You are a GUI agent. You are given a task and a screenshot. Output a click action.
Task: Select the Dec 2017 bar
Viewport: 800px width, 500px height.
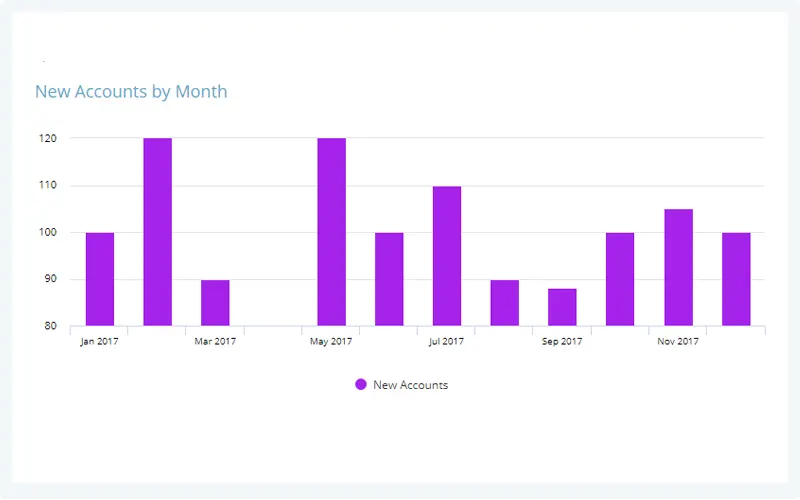click(736, 279)
